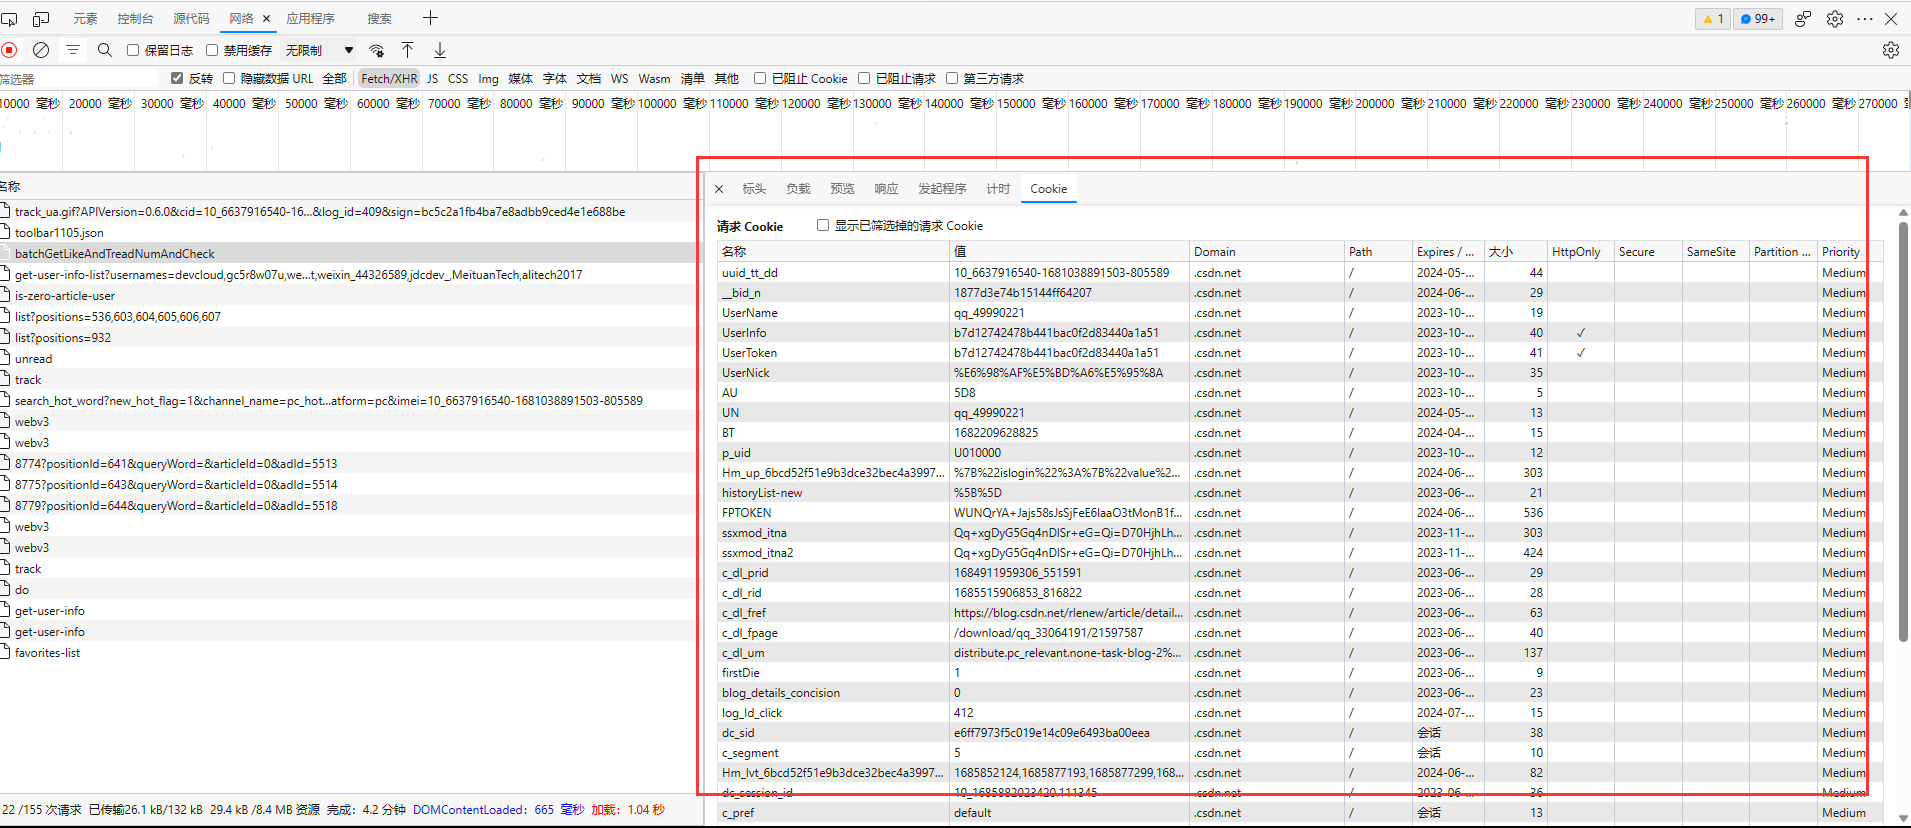Enable the 保留日志 checkbox
Image resolution: width=1911 pixels, height=828 pixels.
133,50
